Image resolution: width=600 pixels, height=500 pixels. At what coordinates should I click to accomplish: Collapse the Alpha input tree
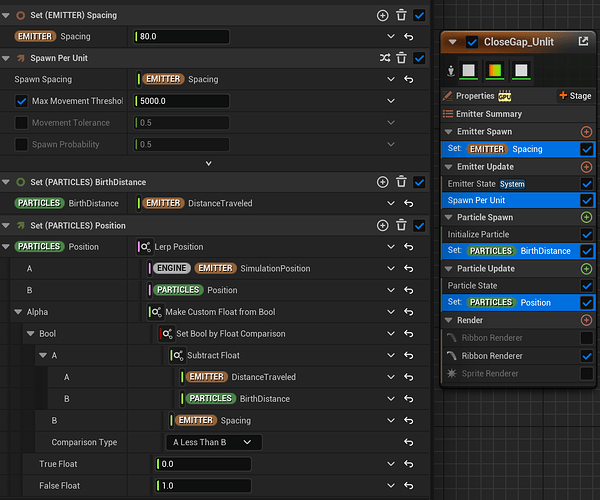click(18, 312)
